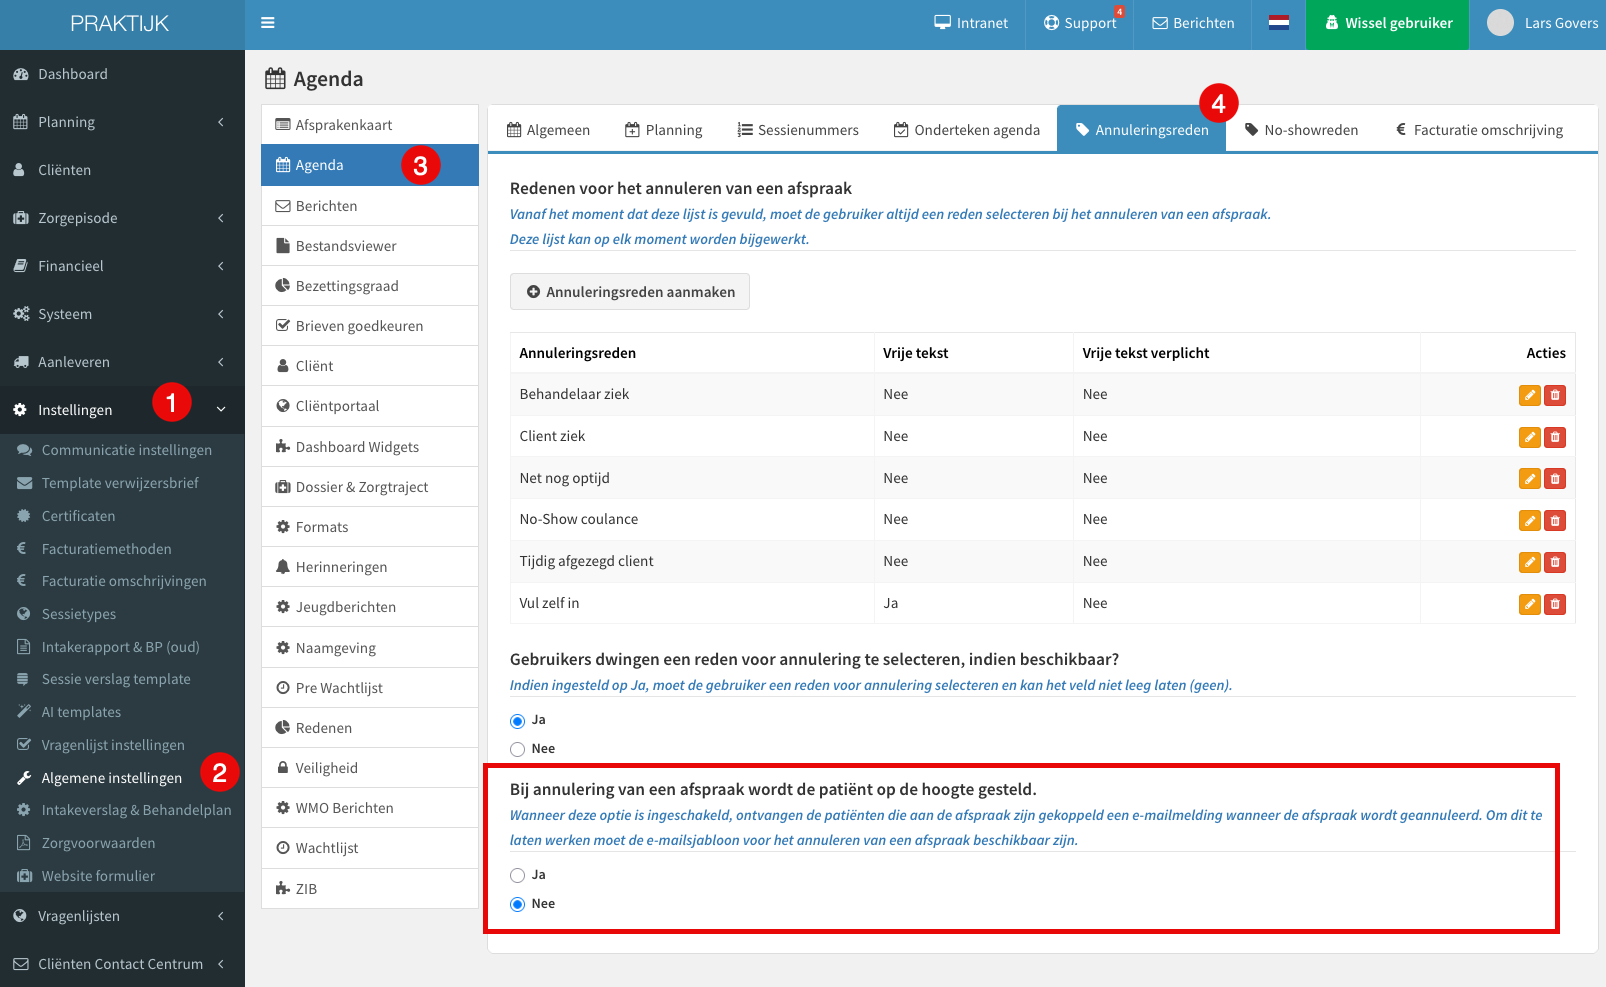Open the Cliëntportaal settings entry

tap(370, 406)
